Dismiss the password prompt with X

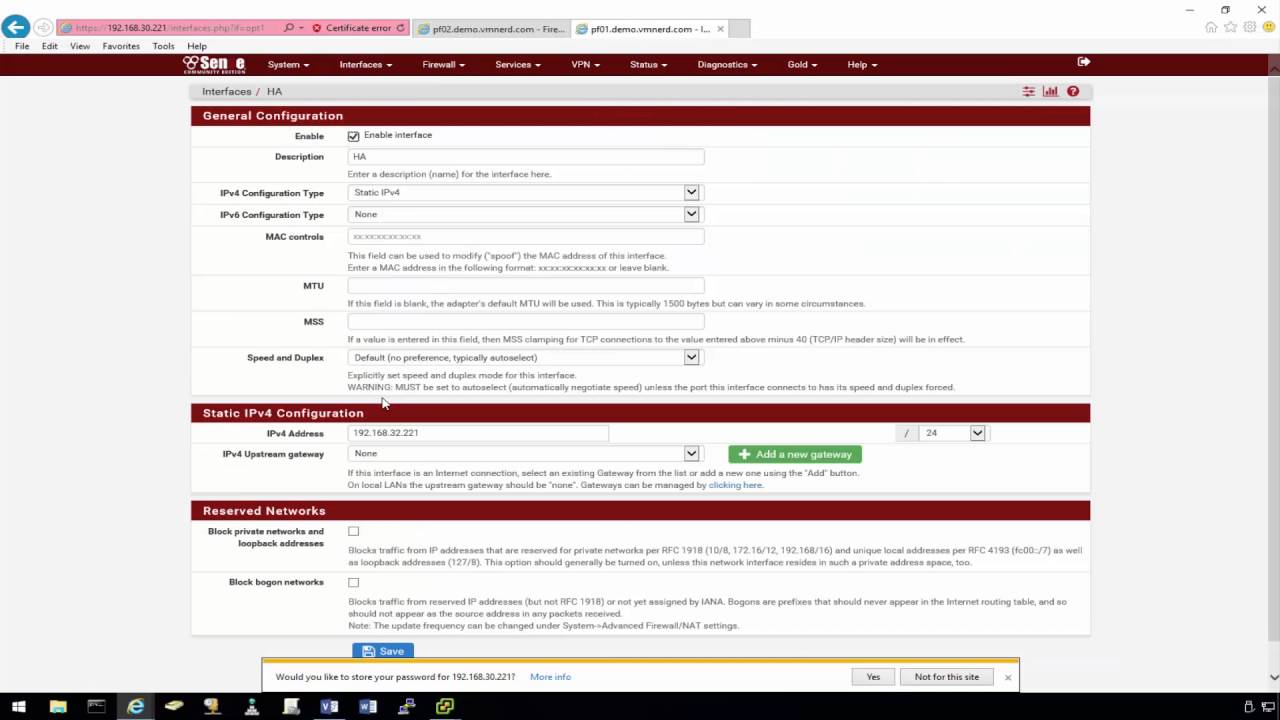coord(1008,677)
